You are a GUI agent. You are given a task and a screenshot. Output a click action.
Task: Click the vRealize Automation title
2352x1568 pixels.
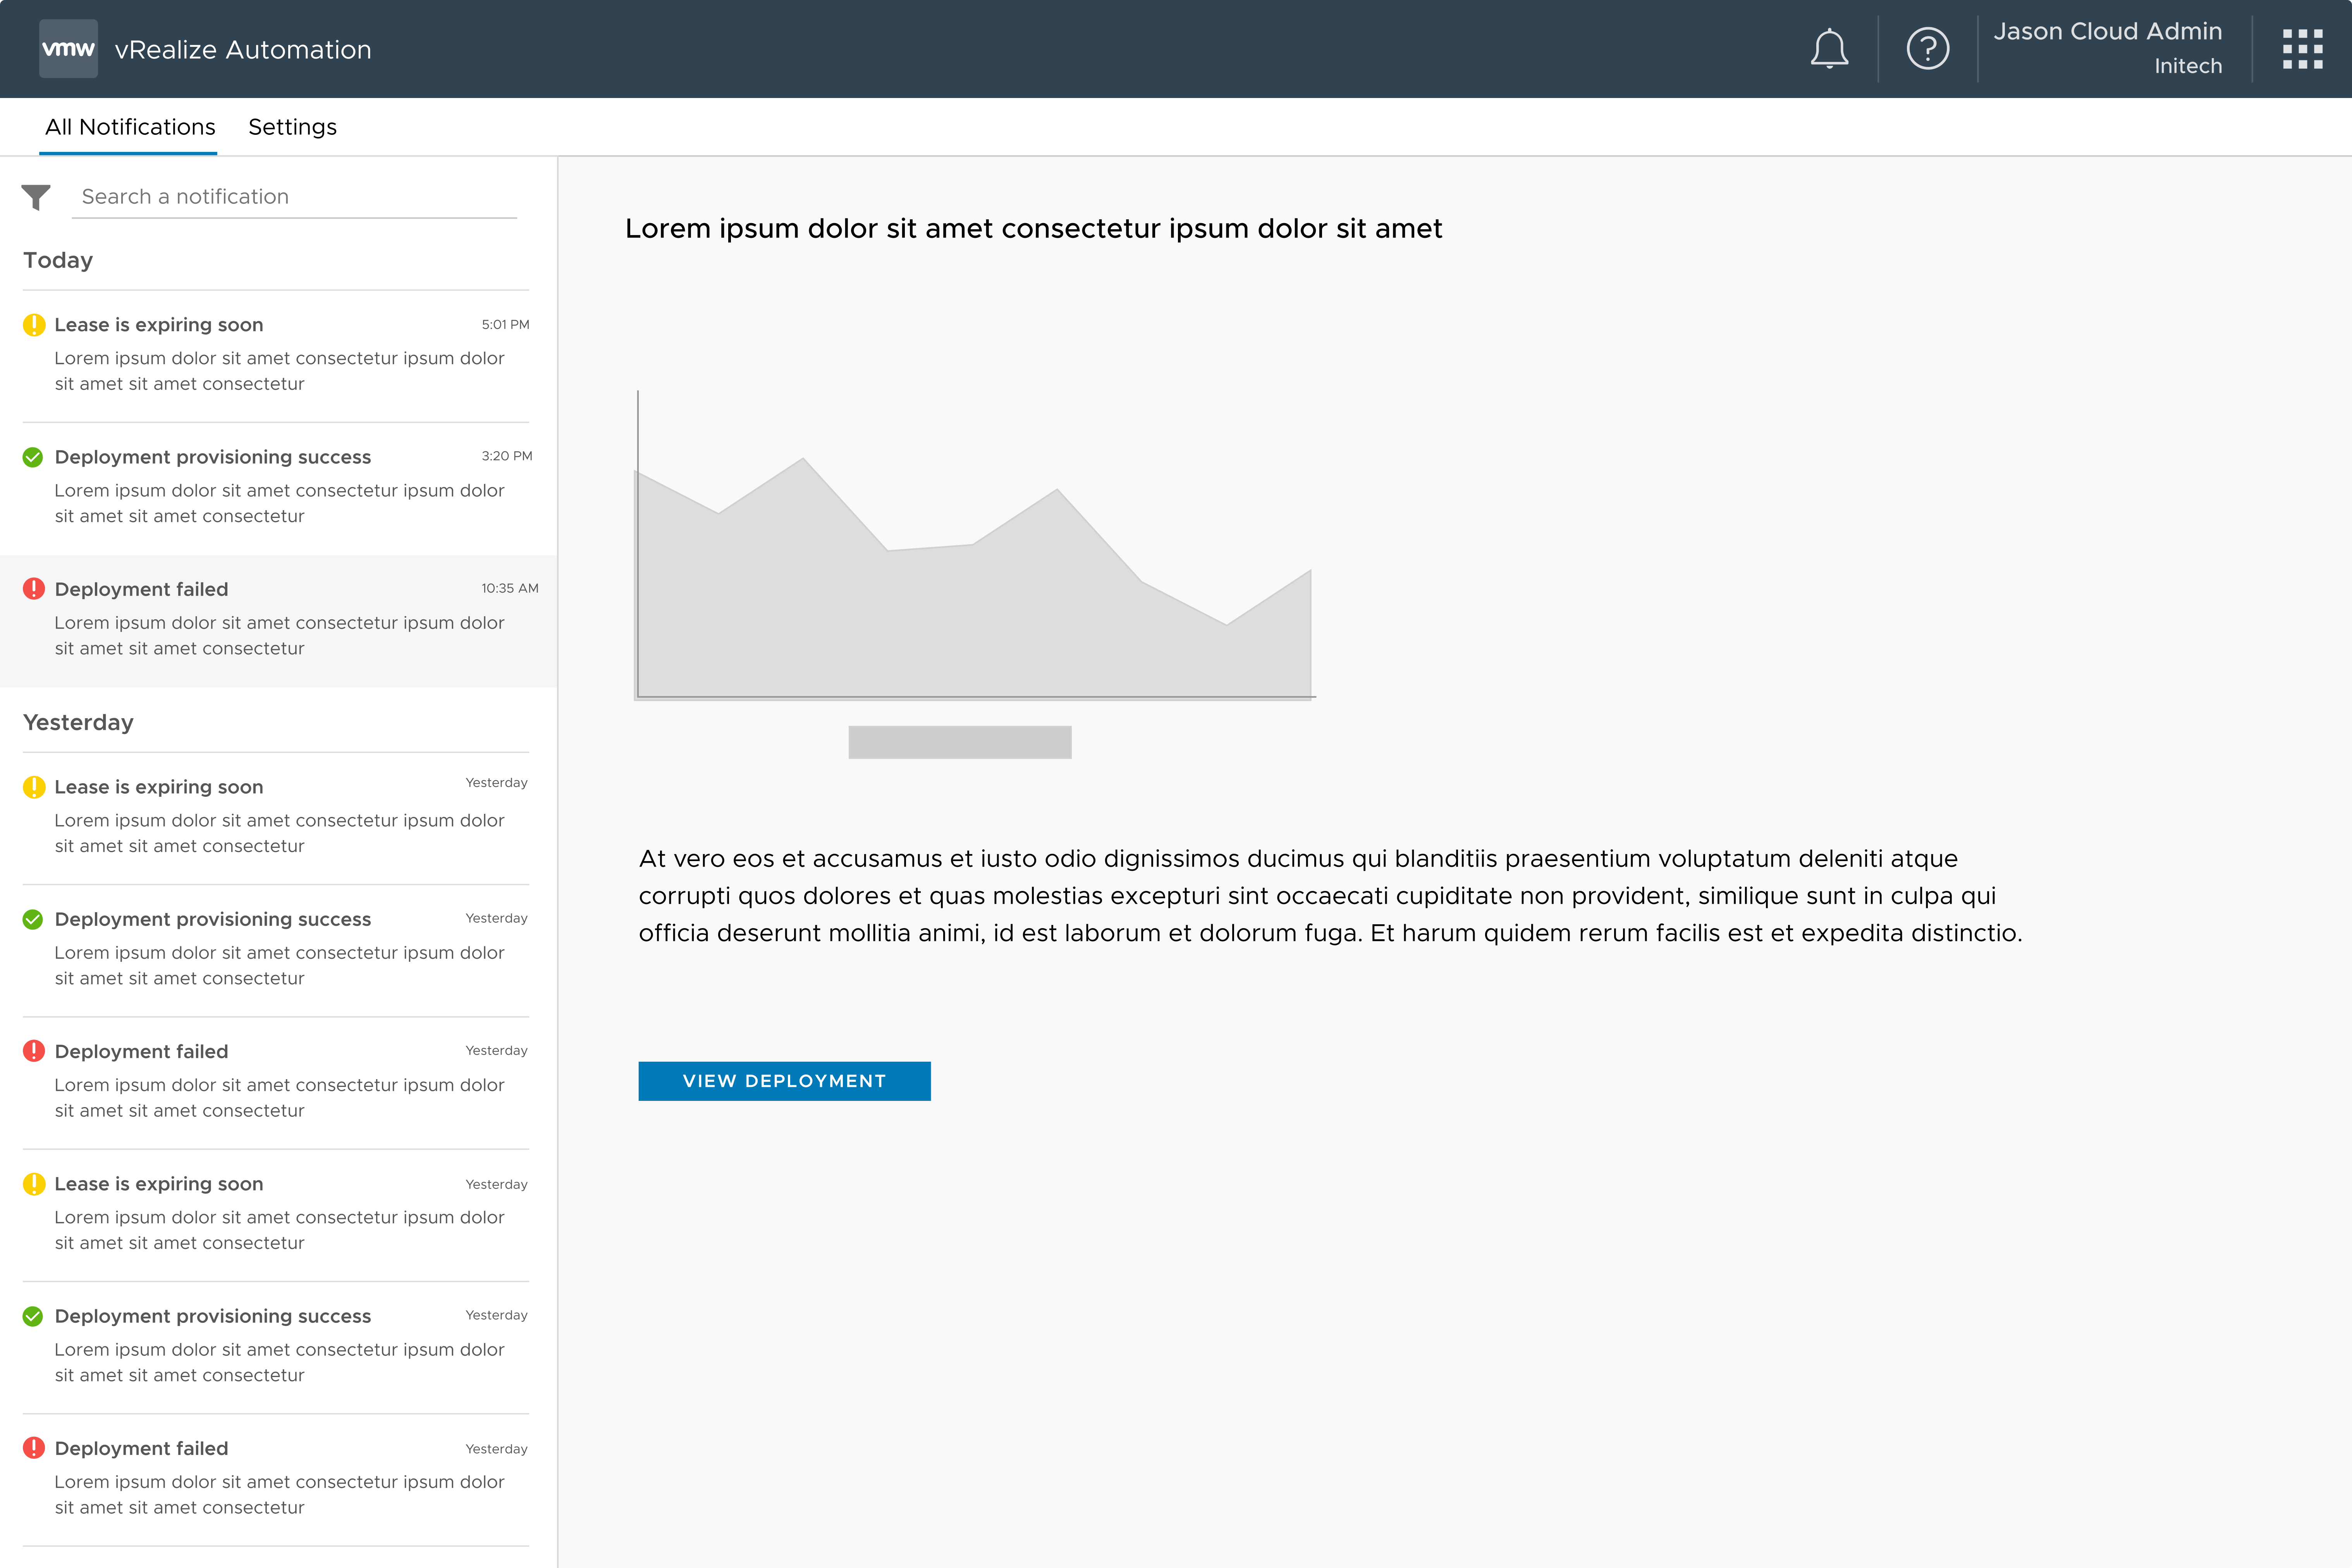click(x=243, y=50)
